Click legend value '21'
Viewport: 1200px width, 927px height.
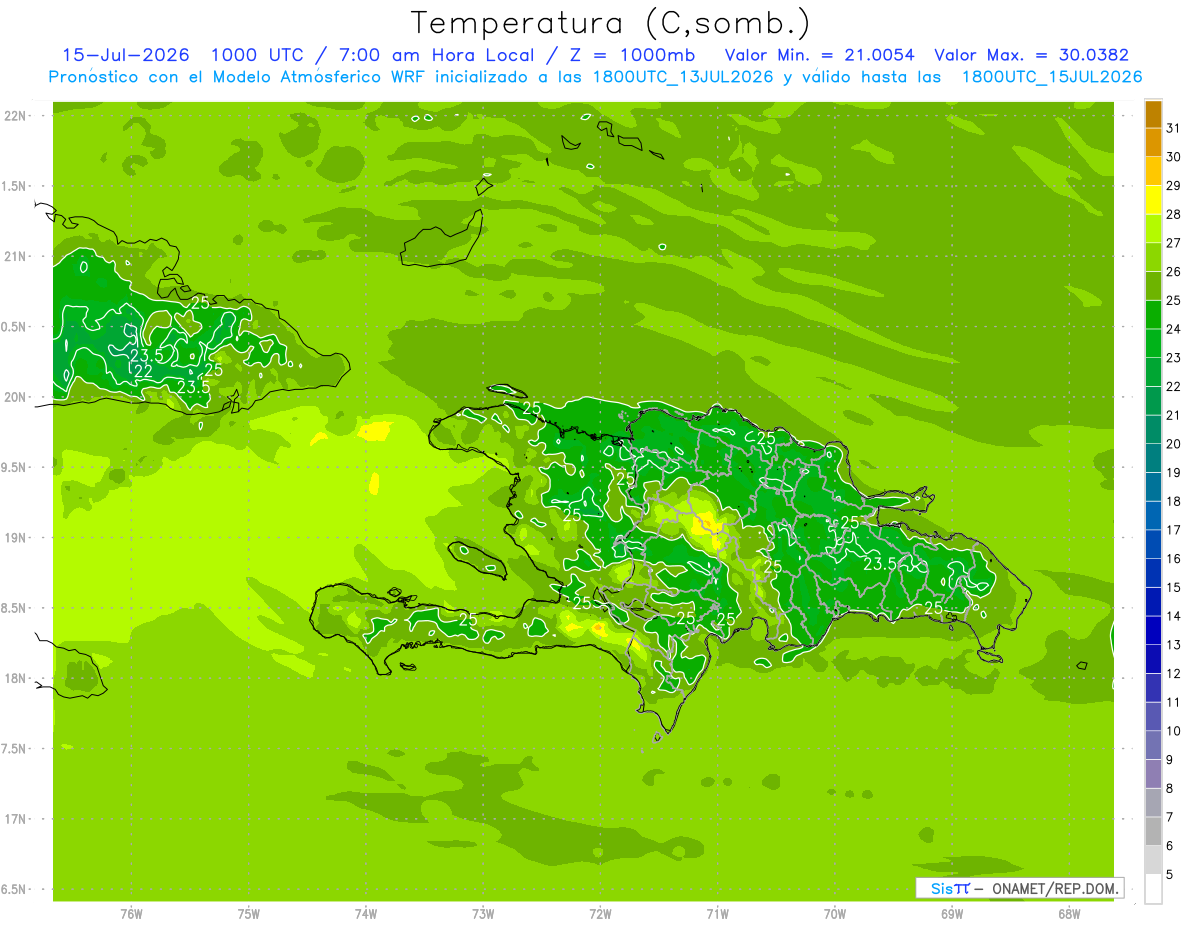(1174, 415)
